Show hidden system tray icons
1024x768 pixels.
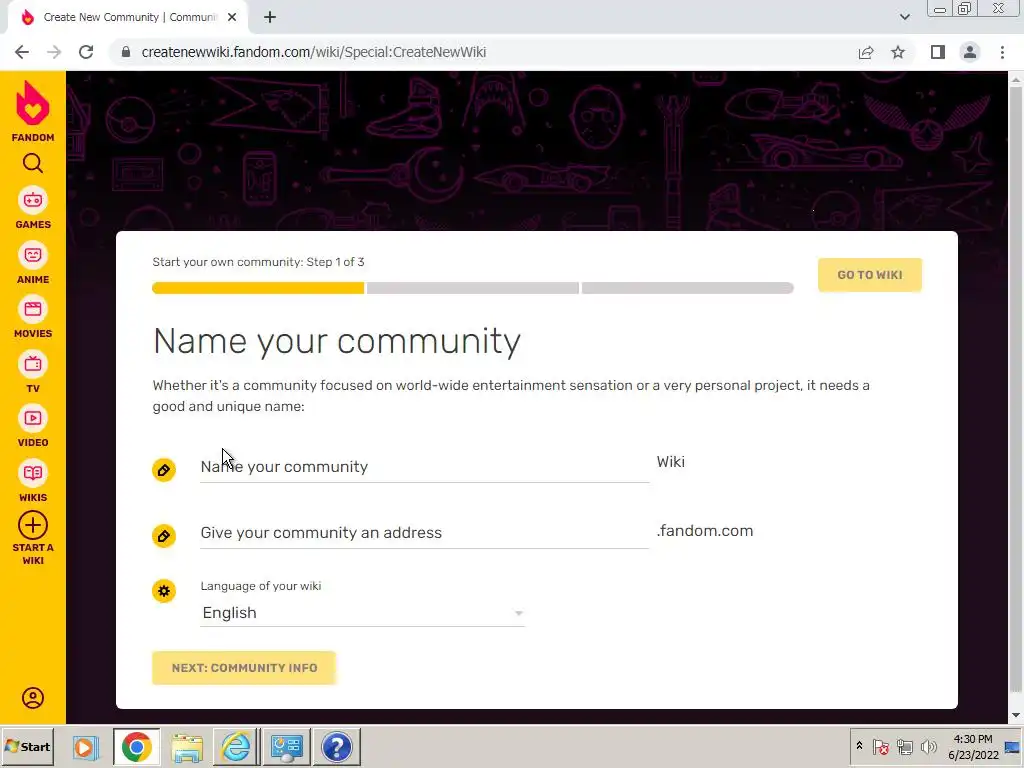[859, 746]
